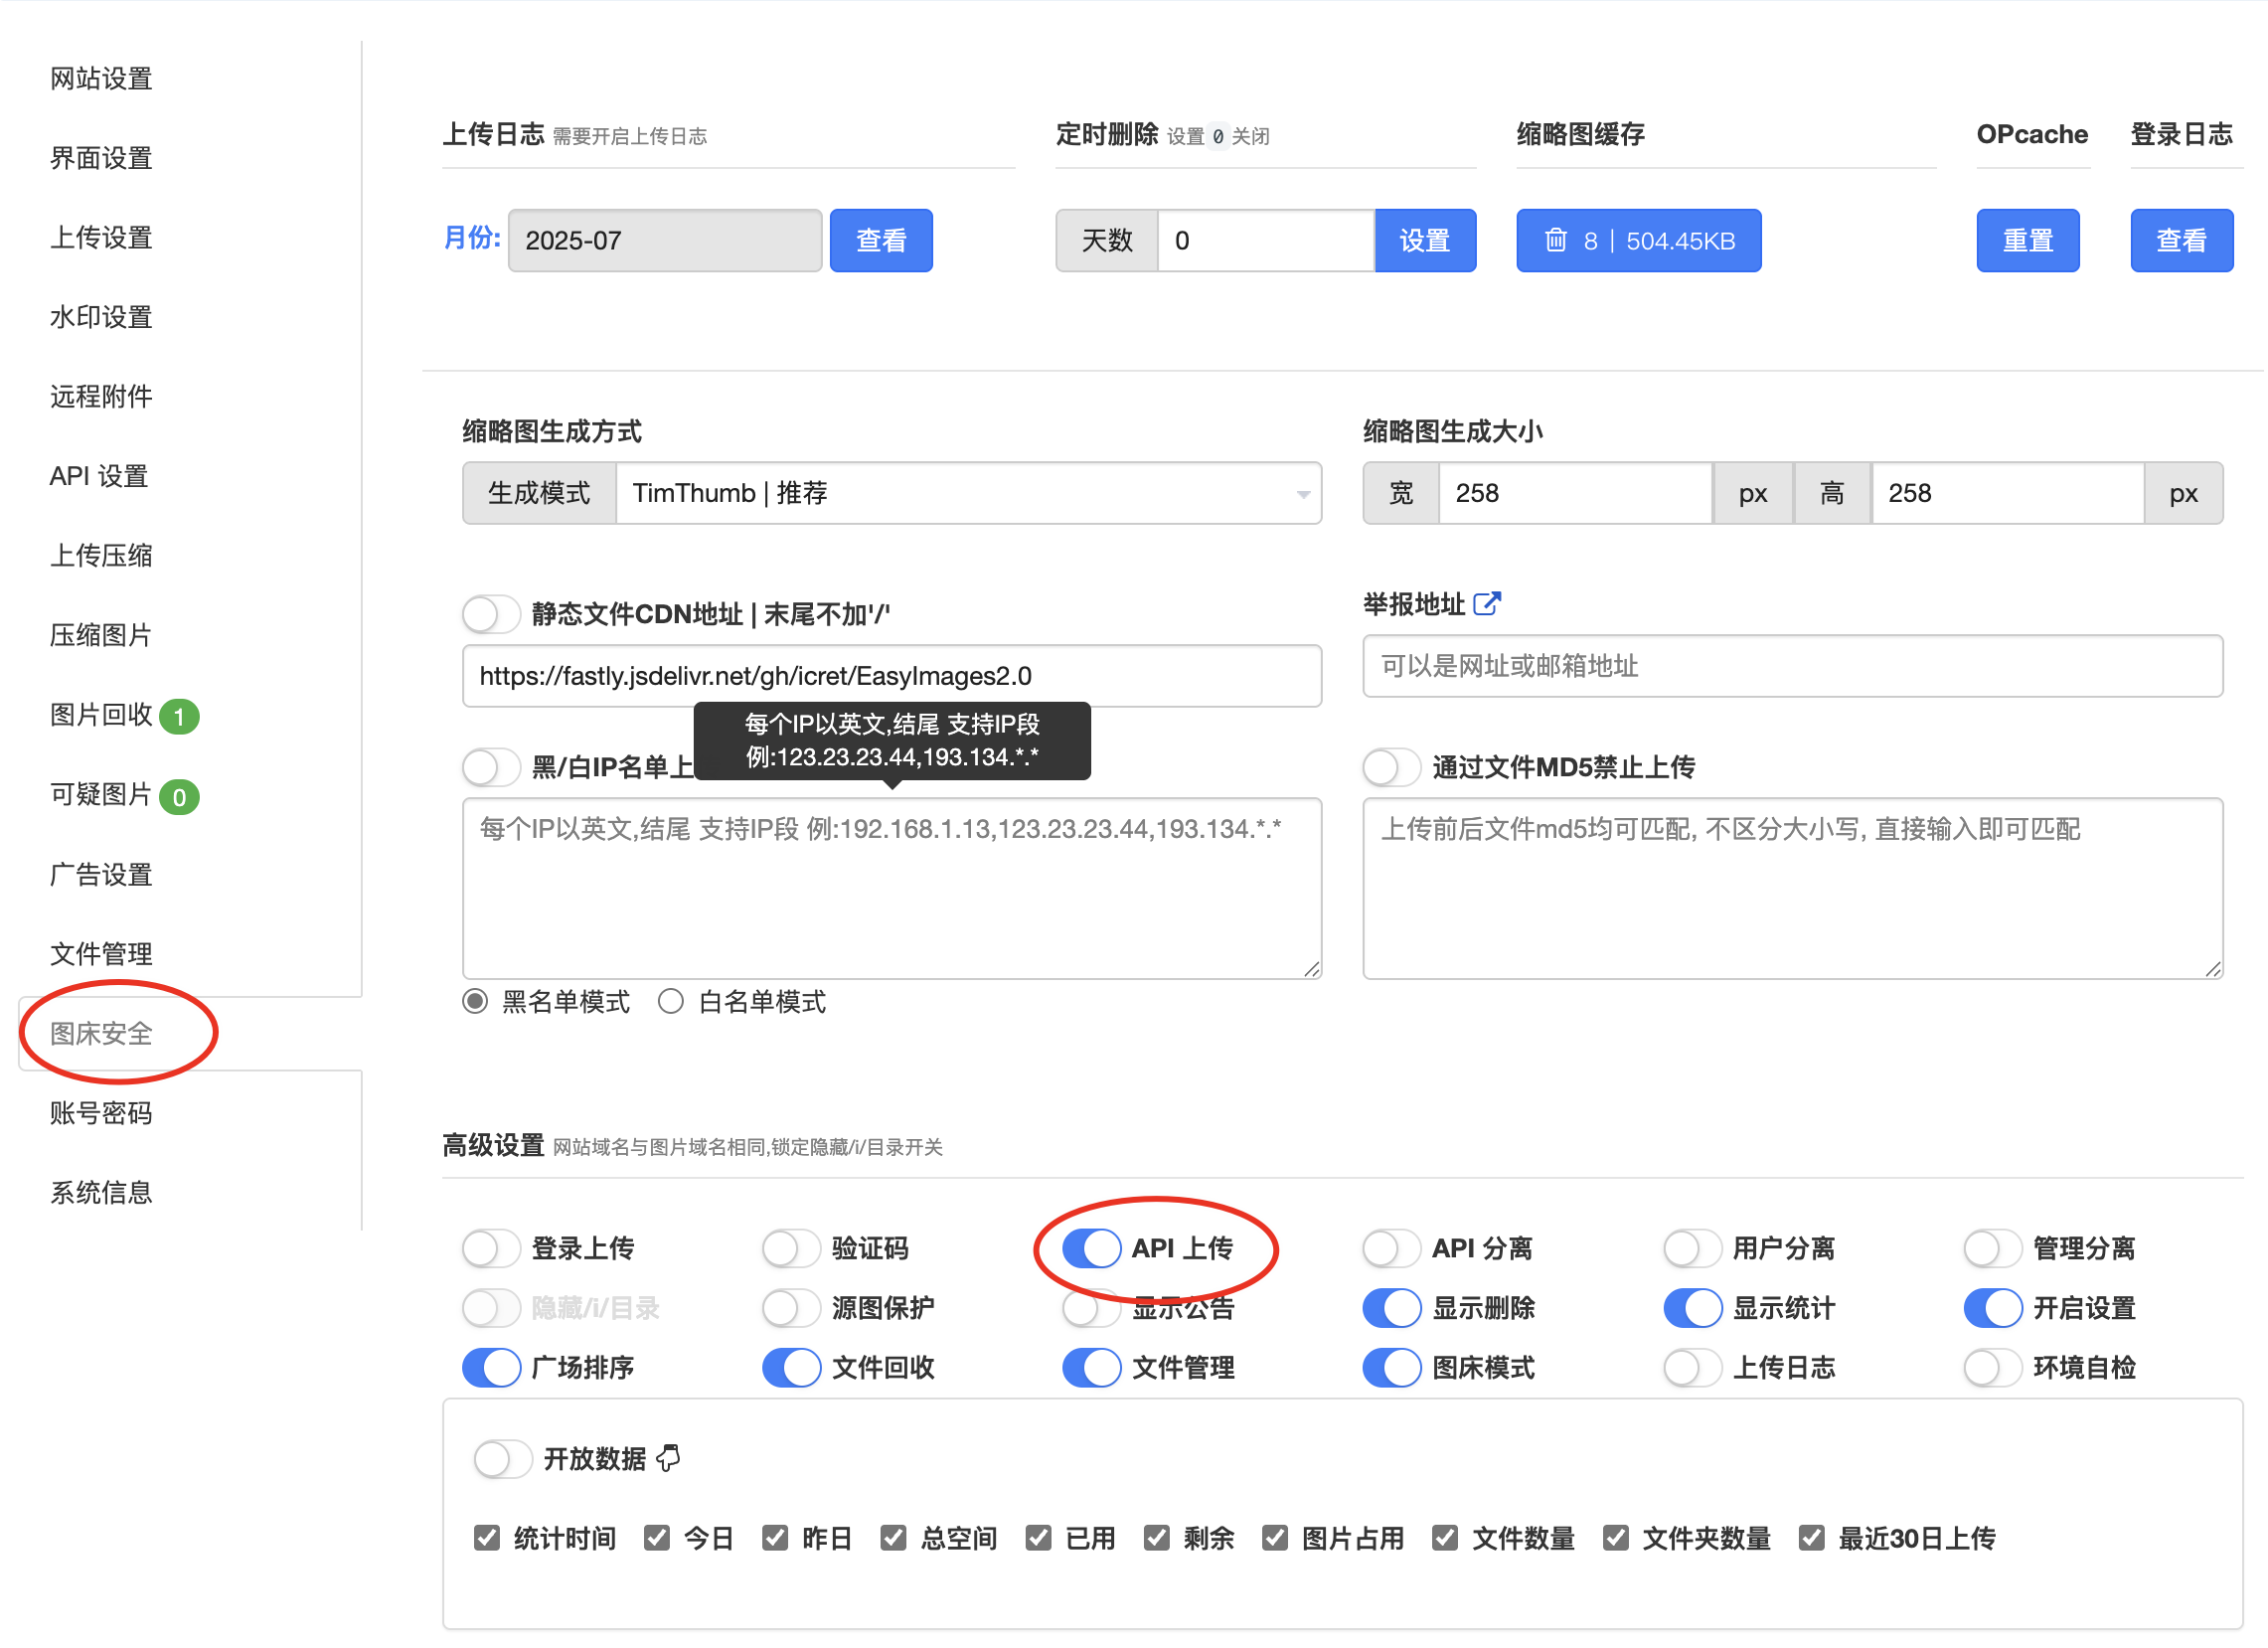Image resolution: width=2268 pixels, height=1648 pixels.
Task: Switch to the 系统信息 section
Action: pyautogui.click(x=100, y=1191)
